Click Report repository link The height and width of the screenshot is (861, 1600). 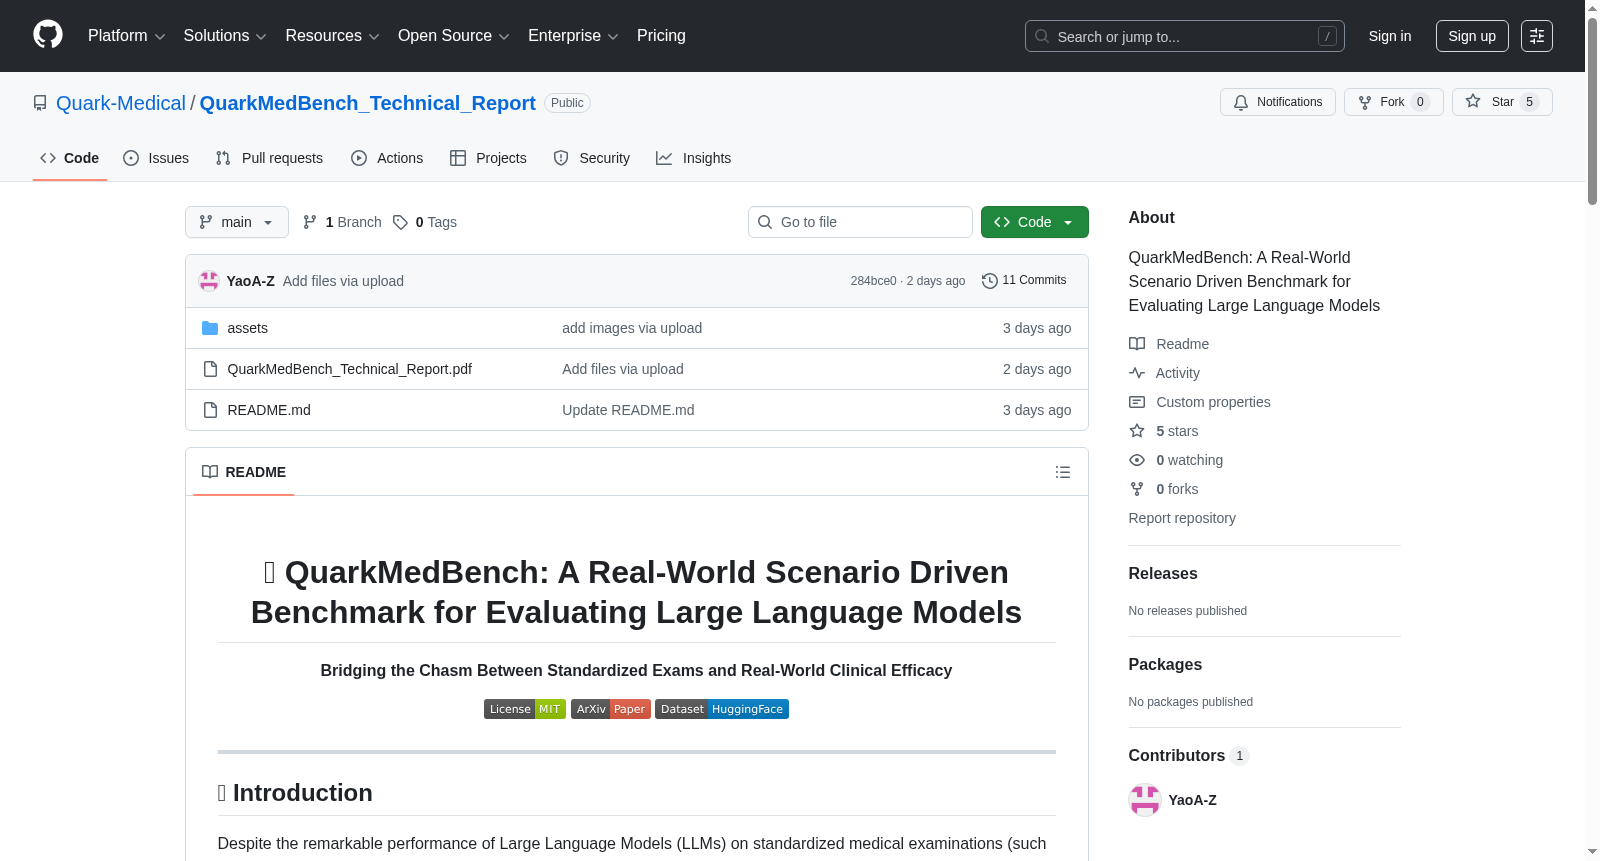1182,518
